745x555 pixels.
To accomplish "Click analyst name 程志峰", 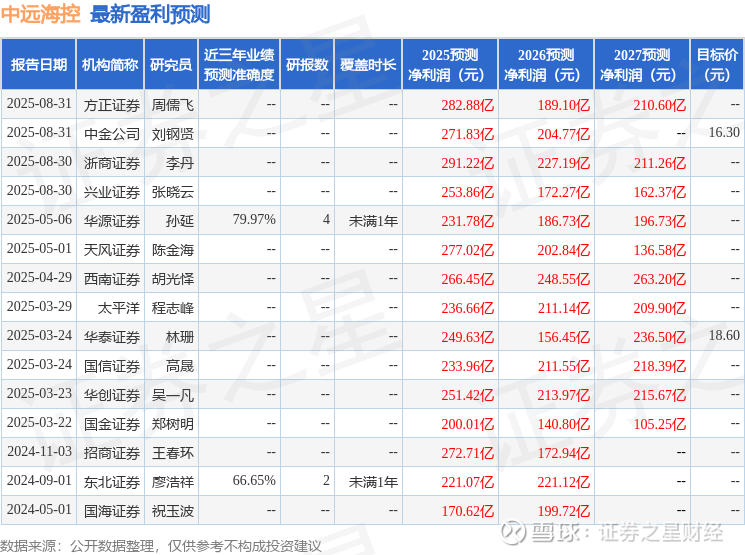I will 172,308.
